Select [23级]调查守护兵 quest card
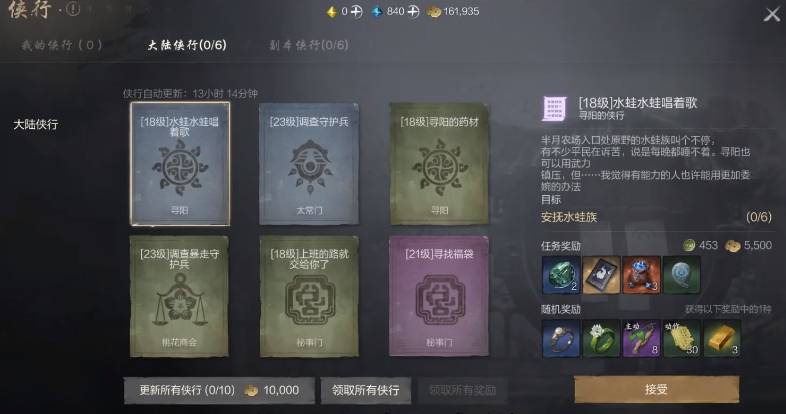786x414 pixels. pos(309,164)
